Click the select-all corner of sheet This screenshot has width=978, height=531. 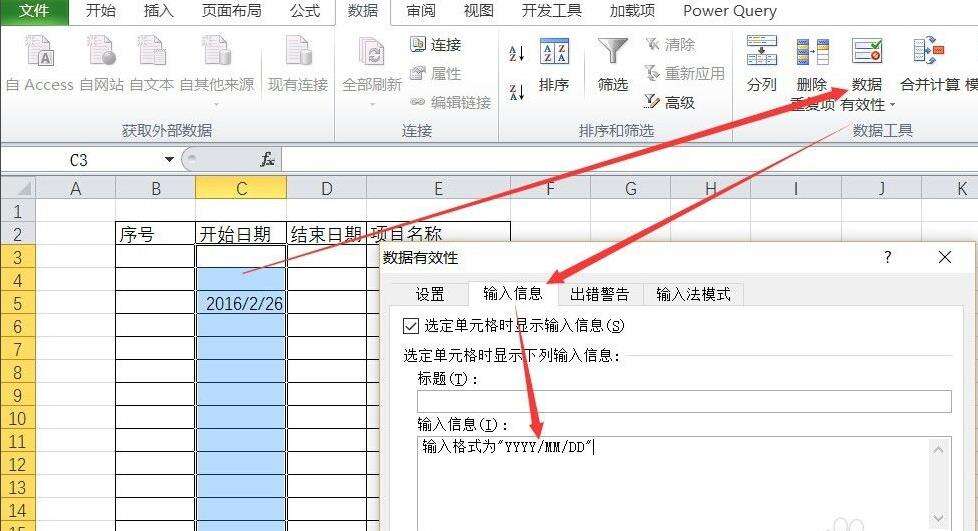click(x=17, y=188)
